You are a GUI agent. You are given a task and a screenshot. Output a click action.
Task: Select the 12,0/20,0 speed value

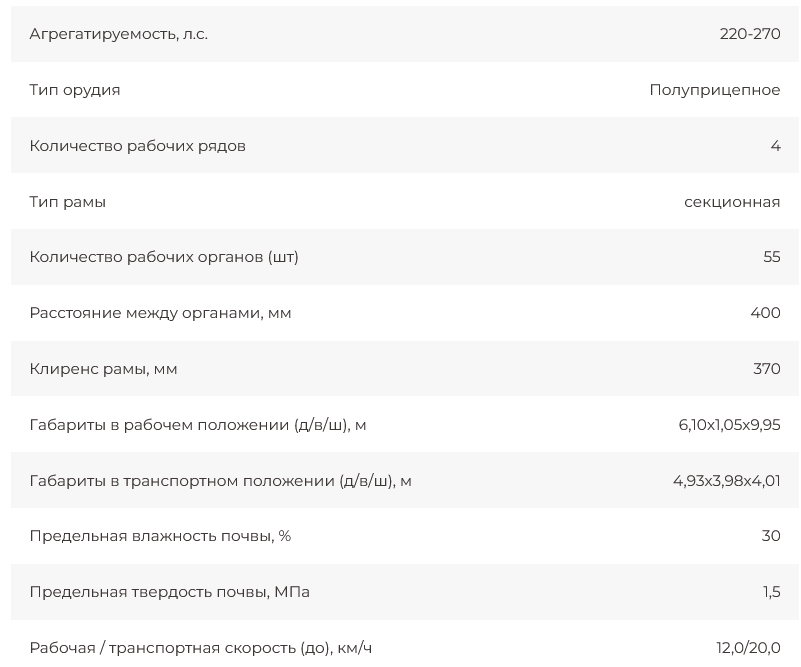[748, 648]
